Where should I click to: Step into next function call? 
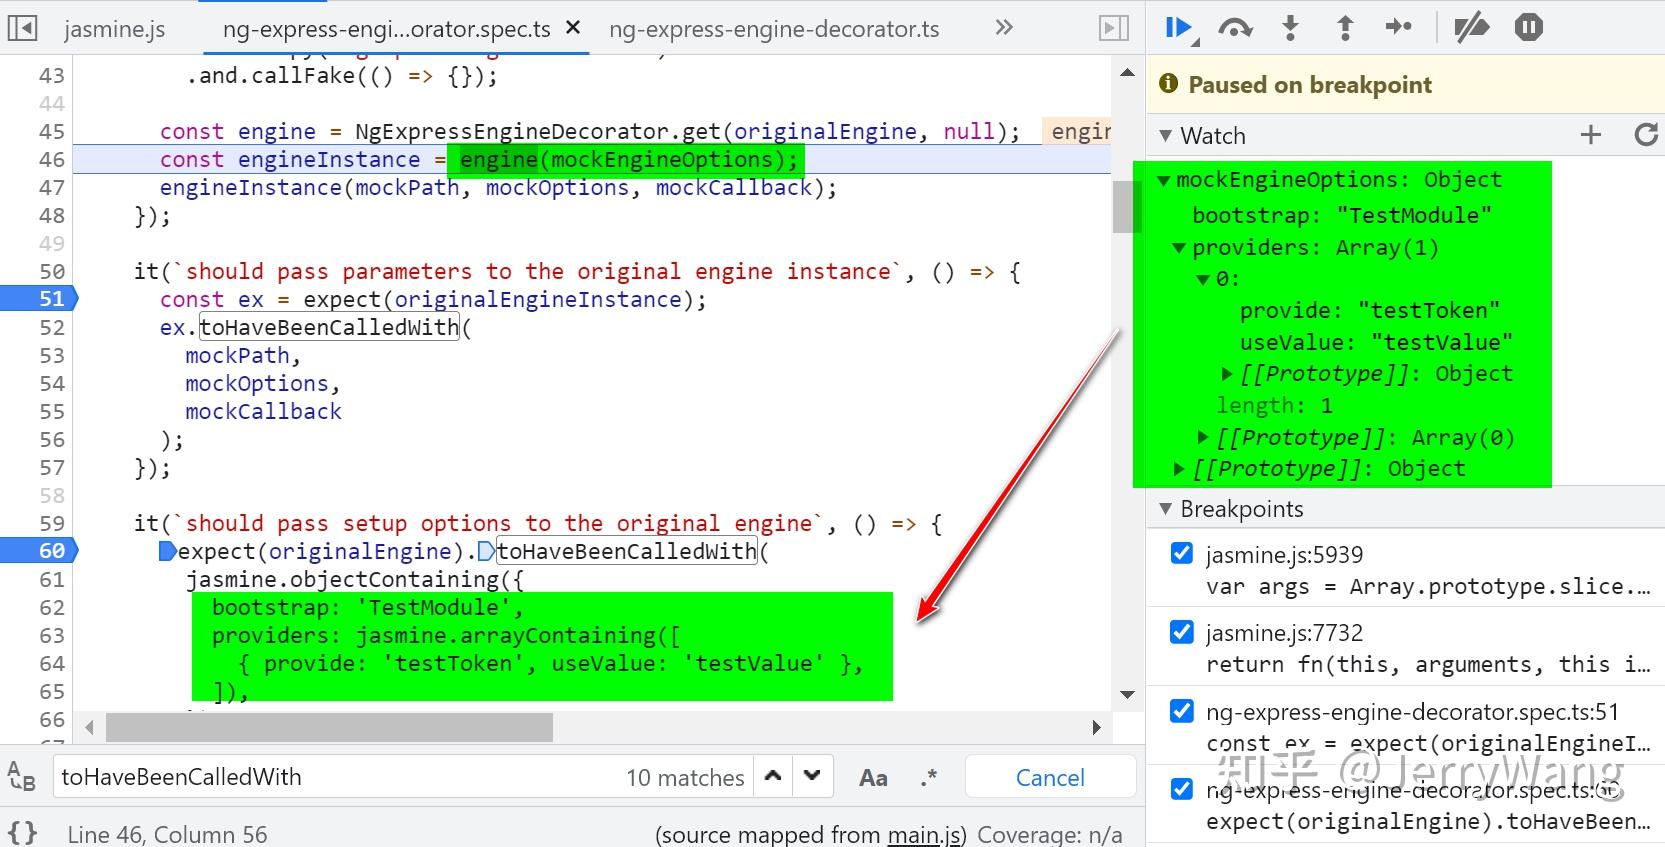pos(1291,28)
